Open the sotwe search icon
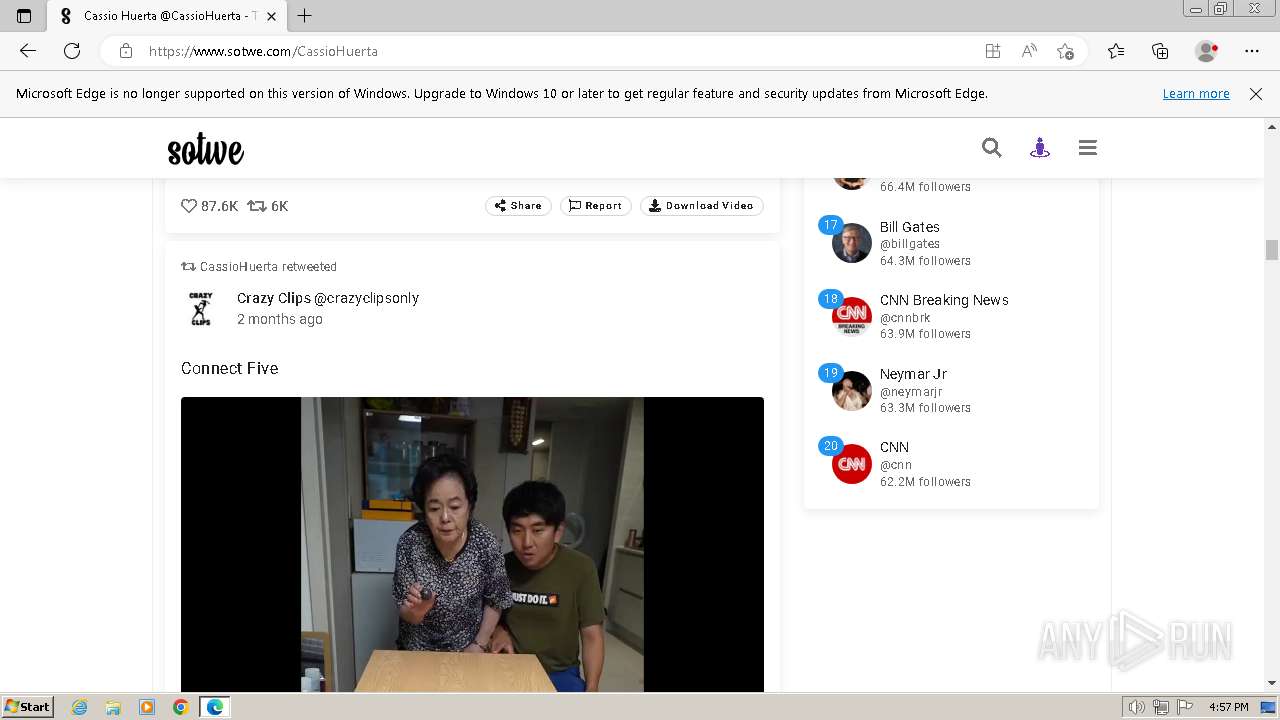This screenshot has height=720, width=1280. [991, 148]
